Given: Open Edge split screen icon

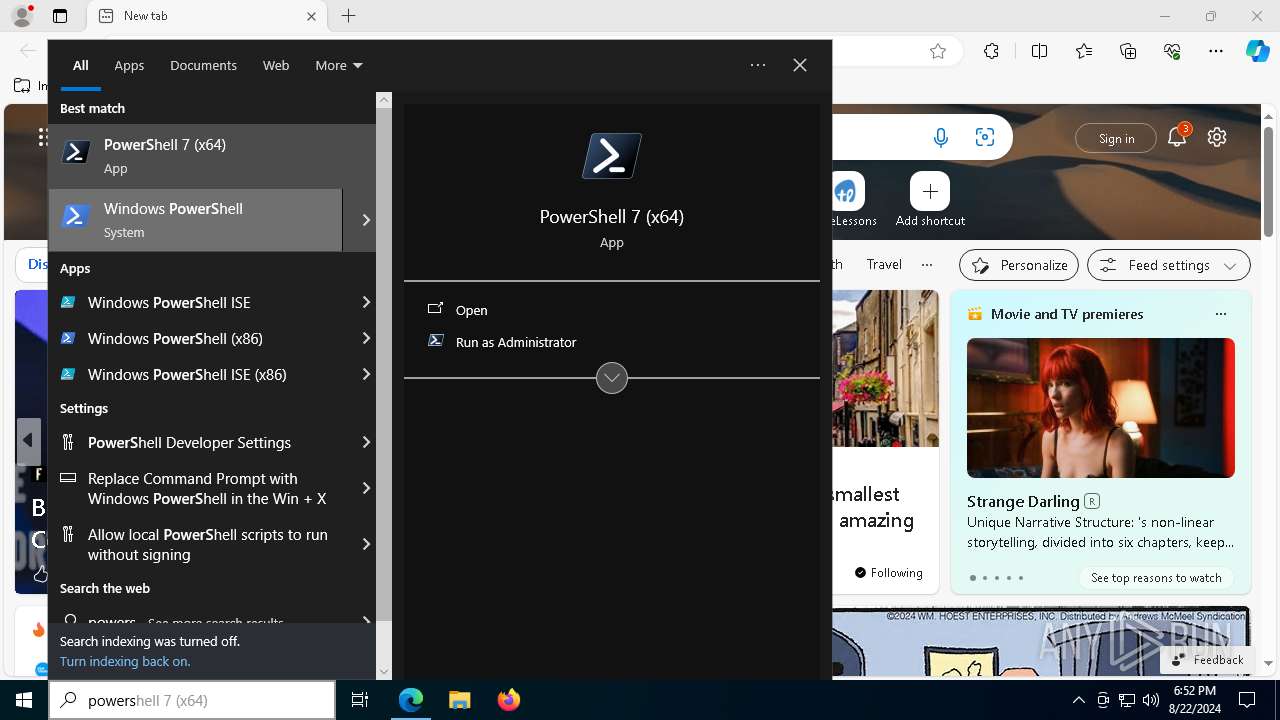Looking at the screenshot, I should tap(1039, 51).
